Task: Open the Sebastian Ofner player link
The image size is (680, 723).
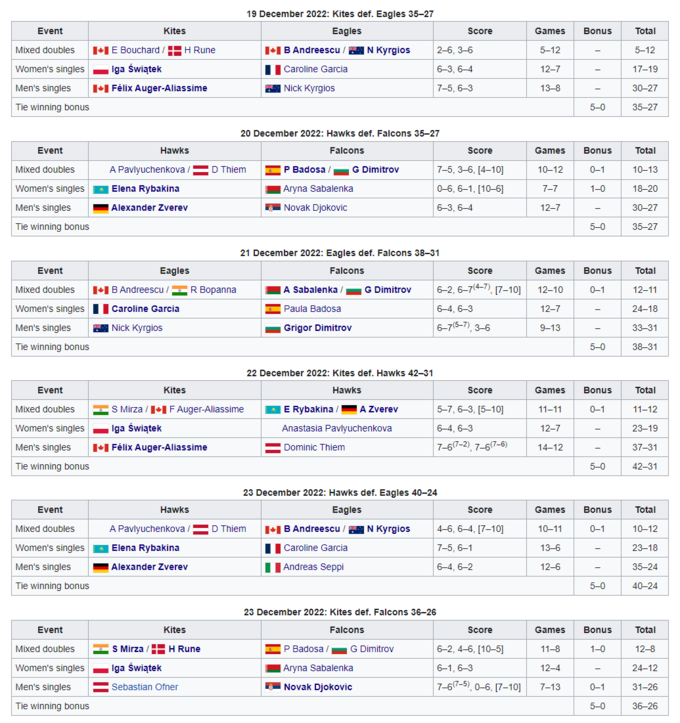Action: point(144,687)
